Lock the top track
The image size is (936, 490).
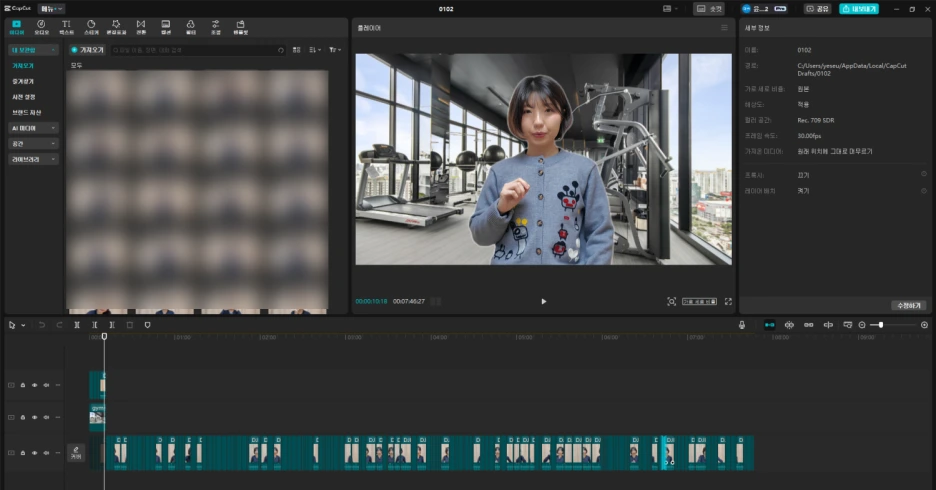23,386
